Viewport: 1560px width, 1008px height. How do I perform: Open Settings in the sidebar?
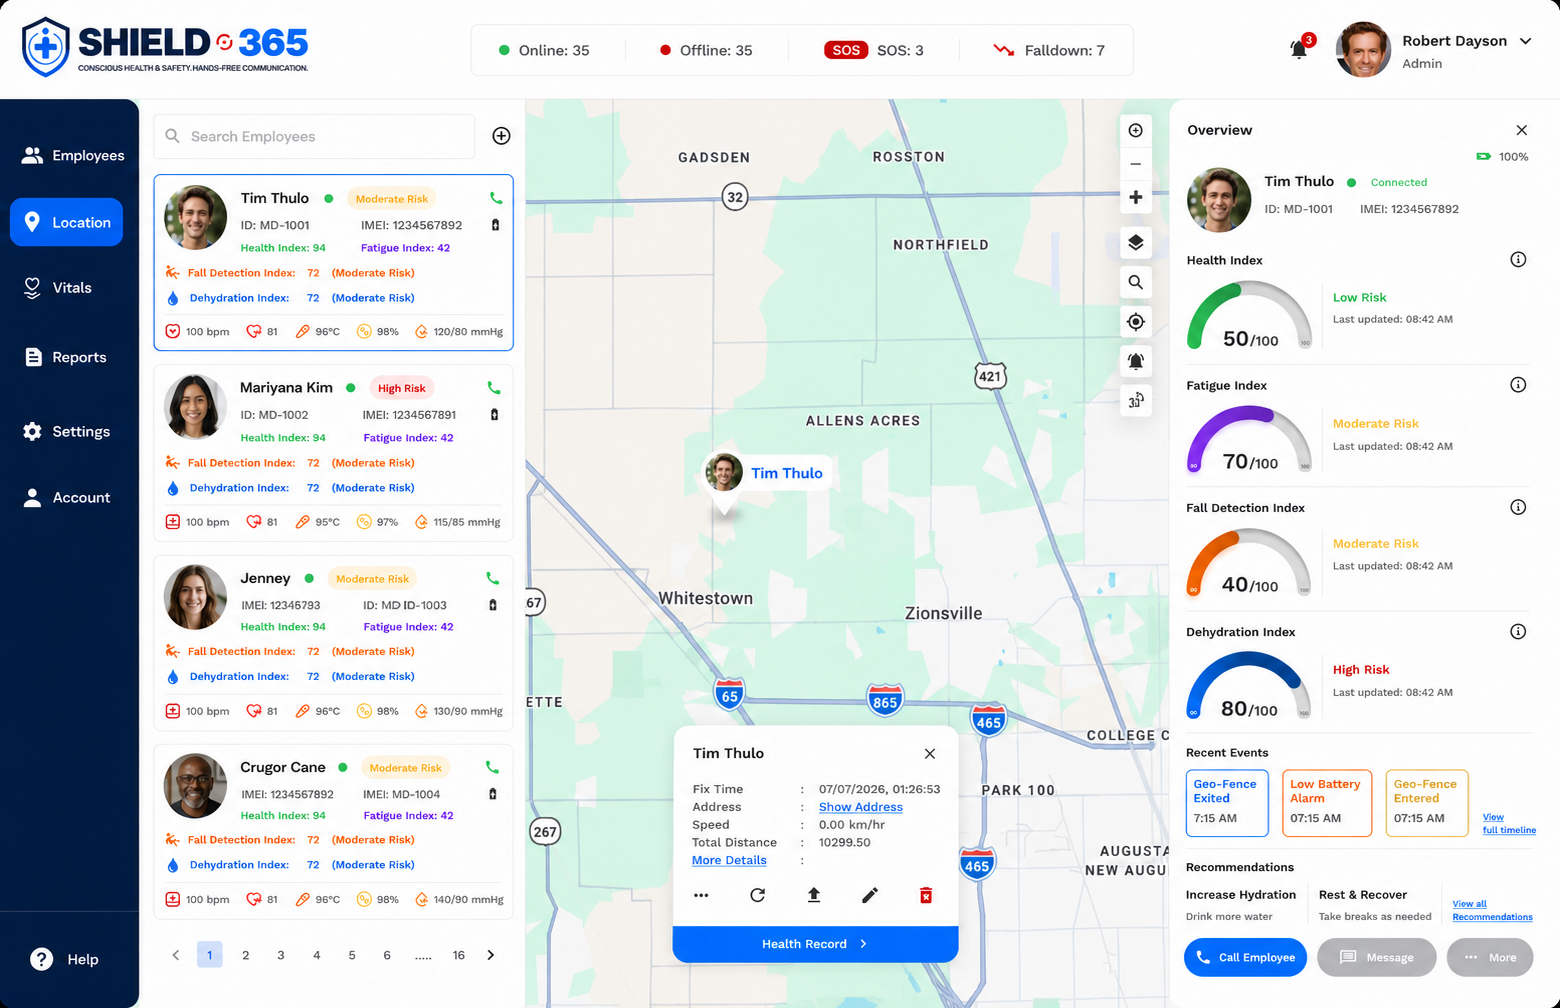point(66,431)
